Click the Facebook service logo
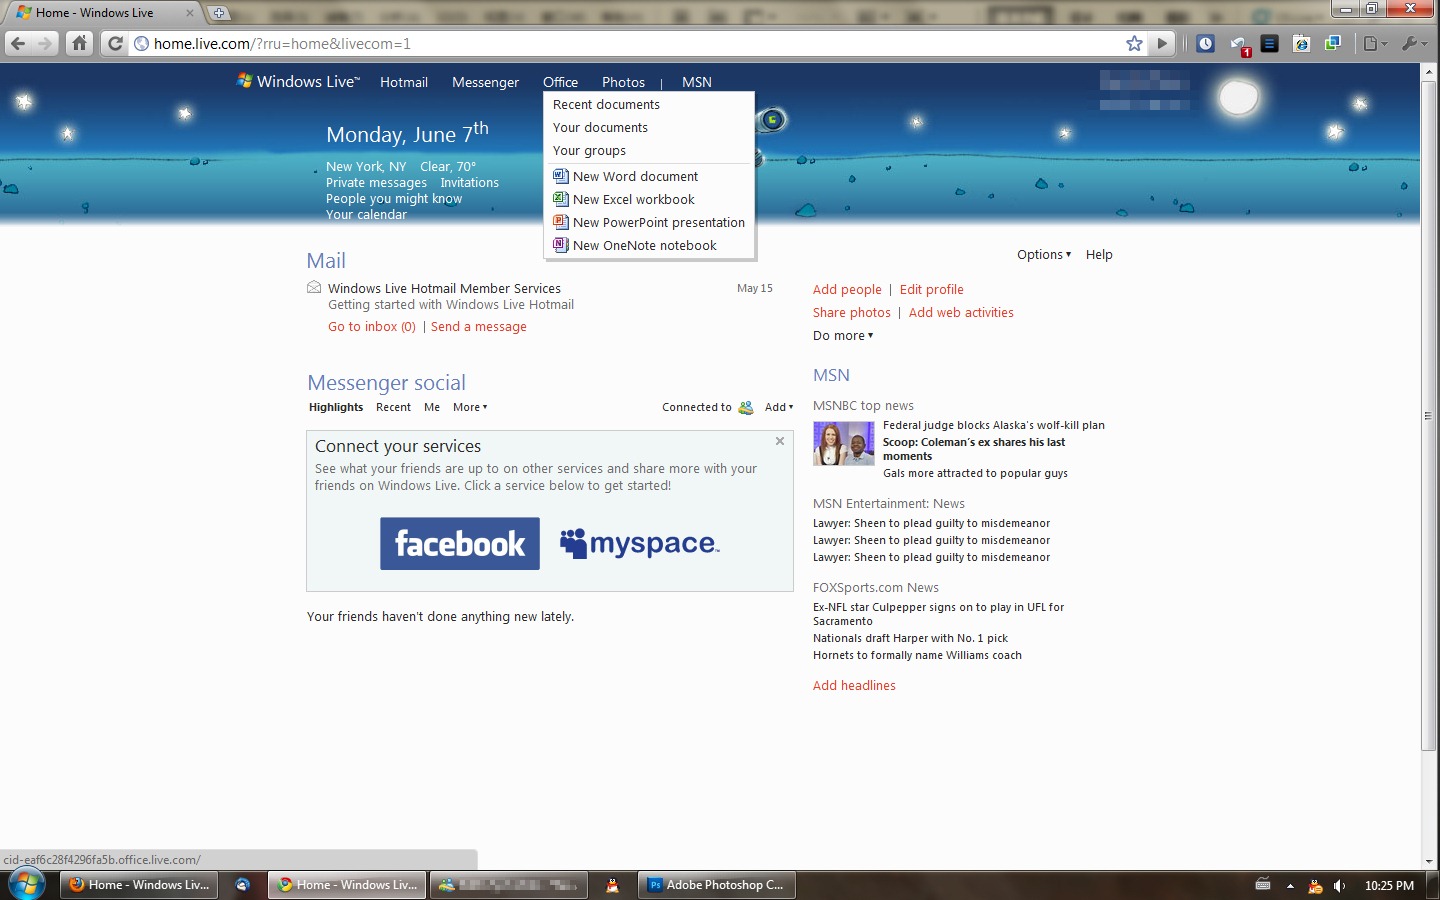 click(460, 544)
